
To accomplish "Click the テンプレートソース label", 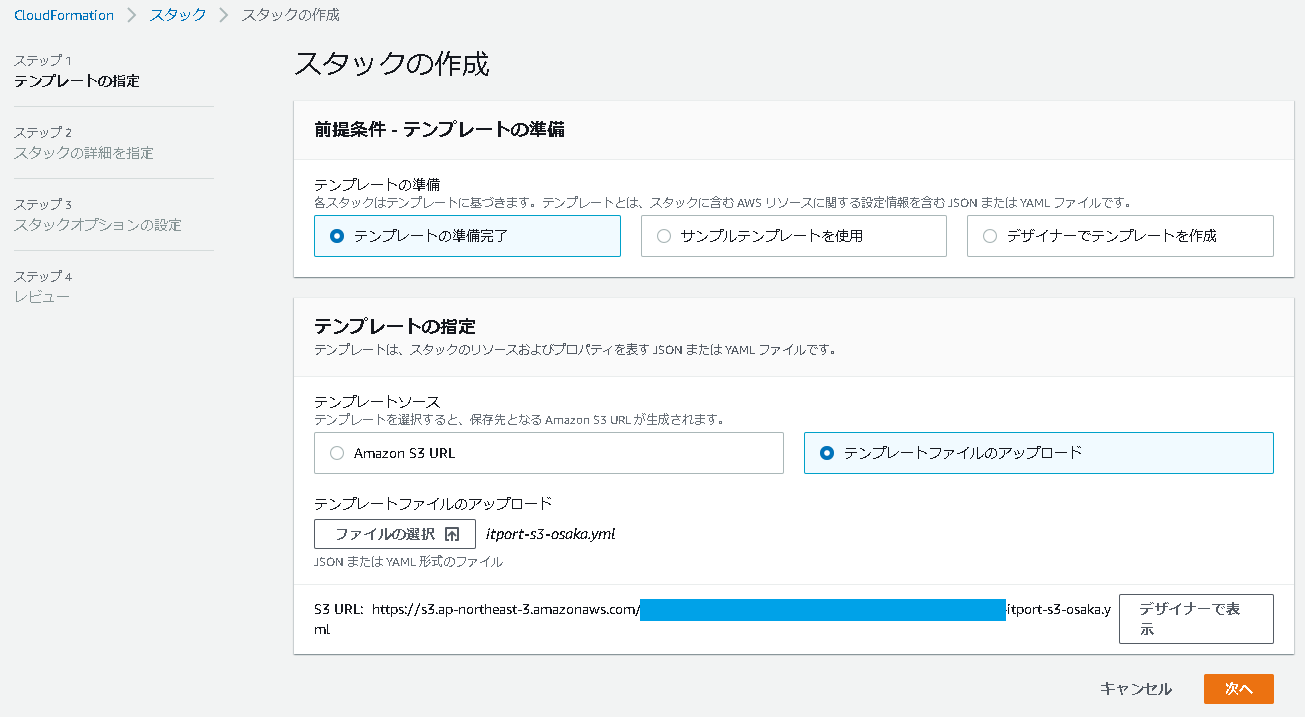I will (x=377, y=402).
